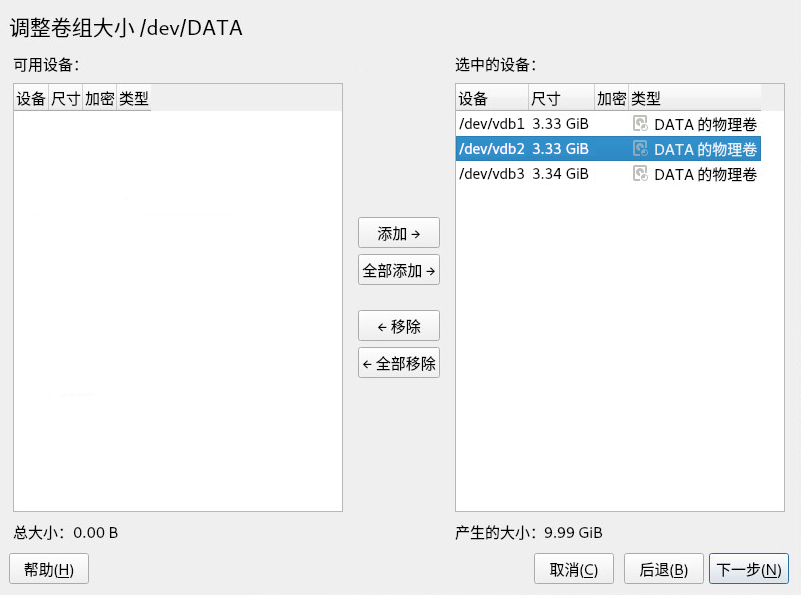Click the physical volume icon for /dev/vdb3
This screenshot has height=595, width=801.
(x=640, y=174)
